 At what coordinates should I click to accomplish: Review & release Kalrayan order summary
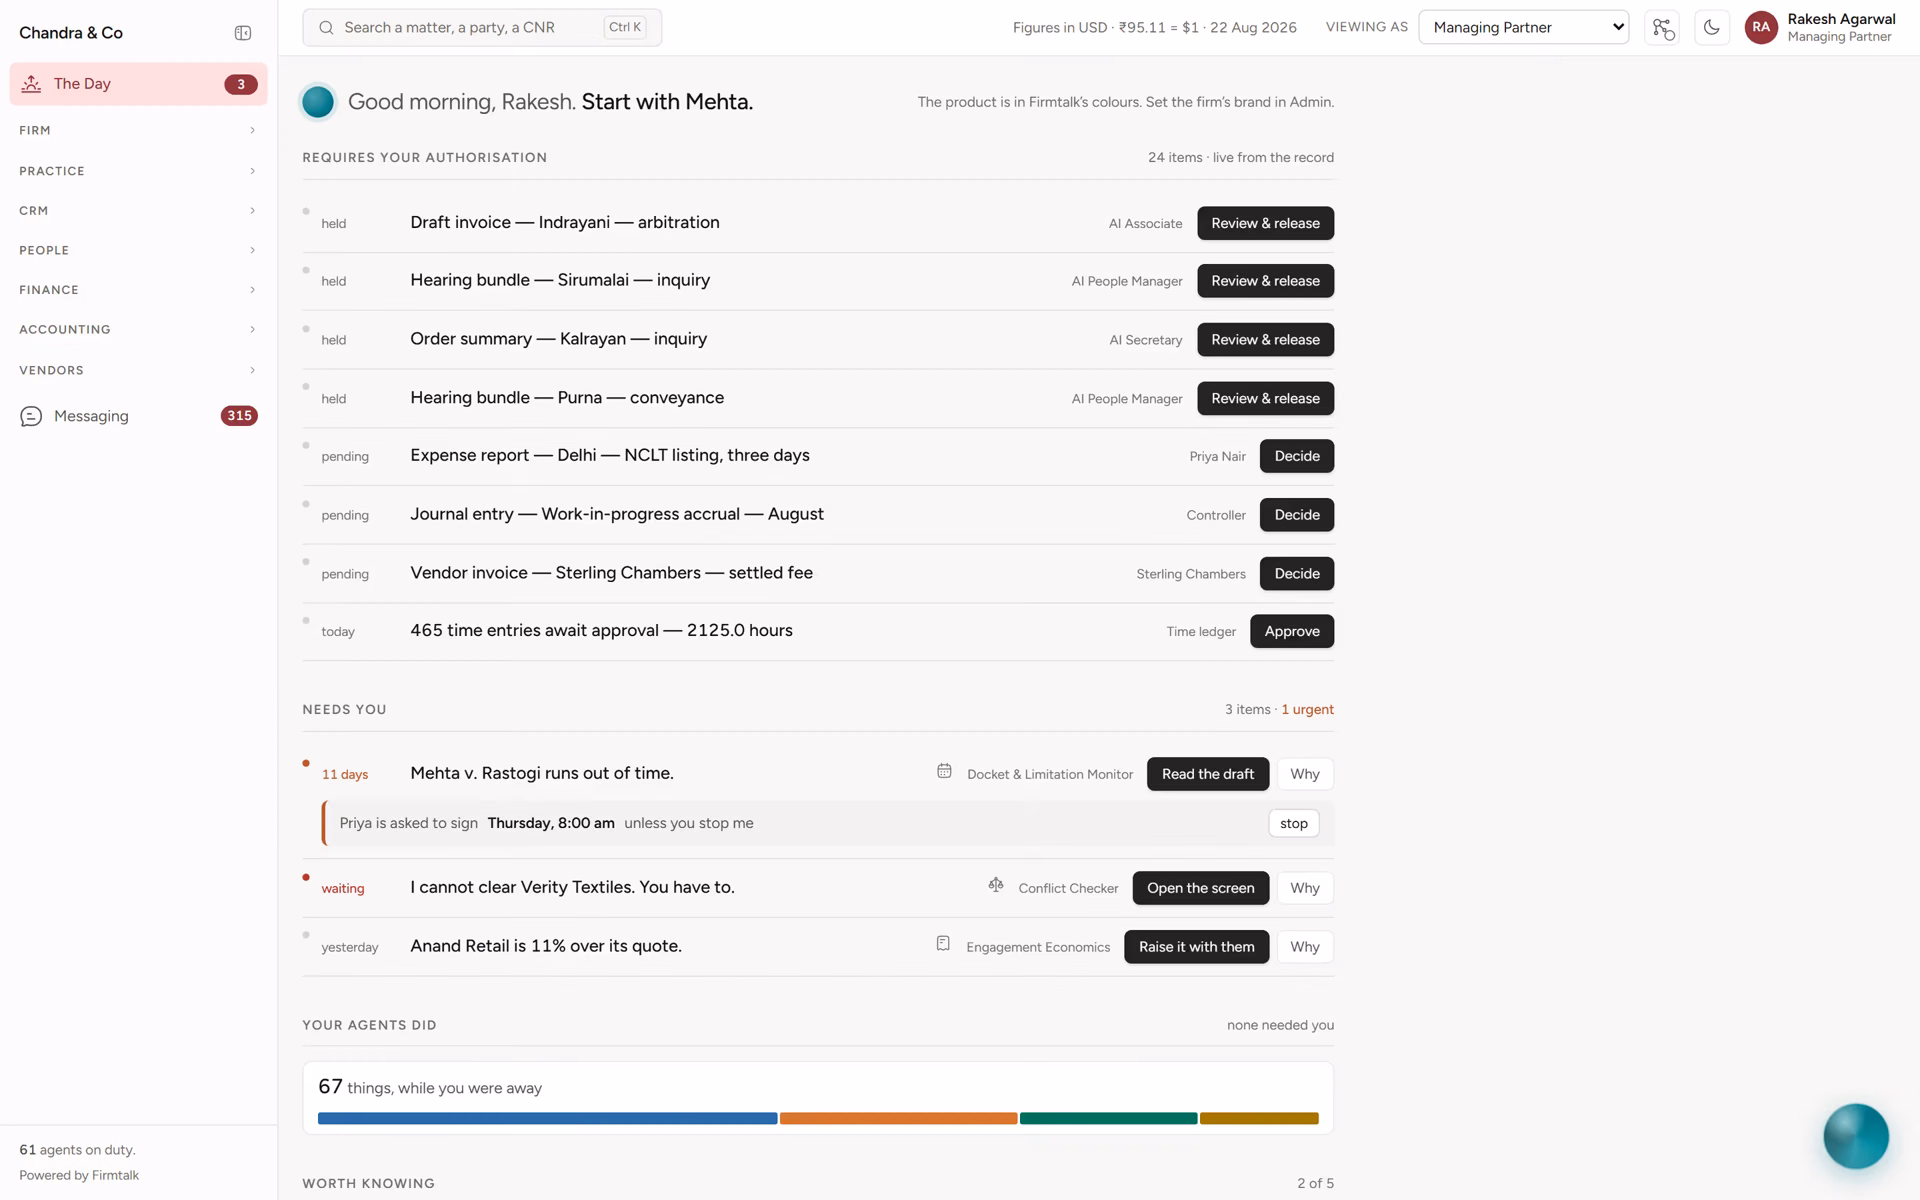[x=1265, y=340]
